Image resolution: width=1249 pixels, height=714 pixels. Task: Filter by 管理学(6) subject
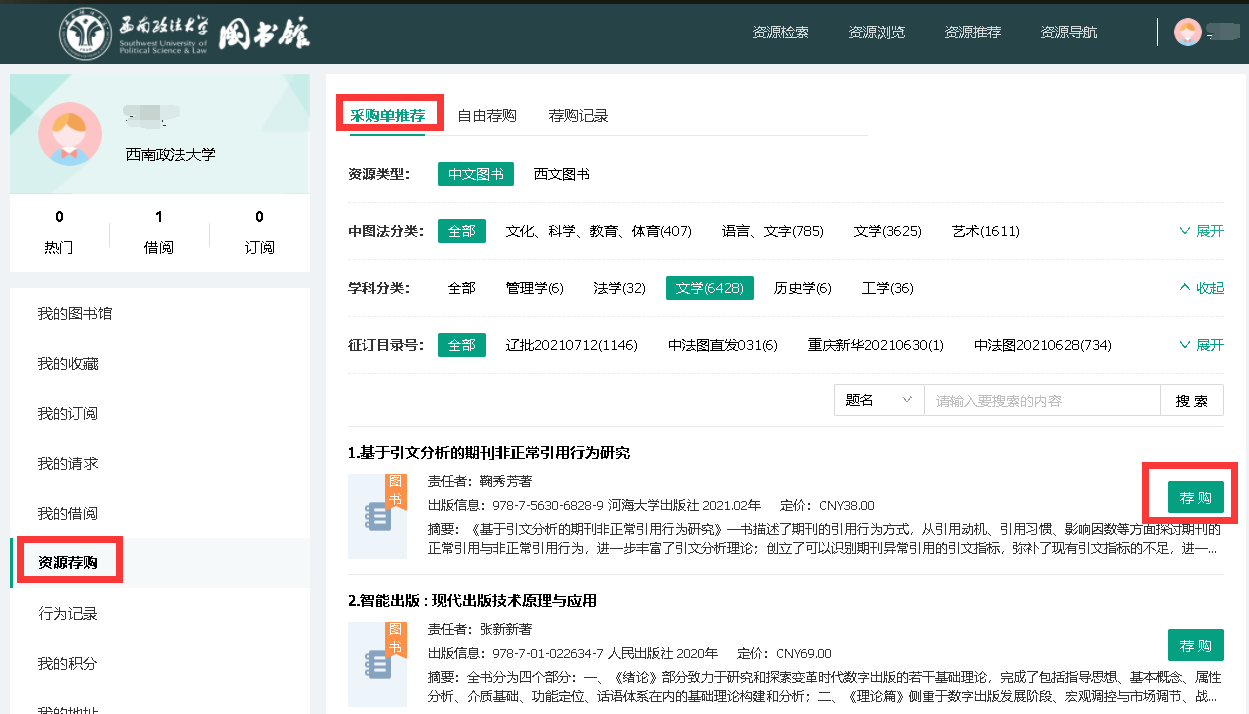(x=535, y=288)
